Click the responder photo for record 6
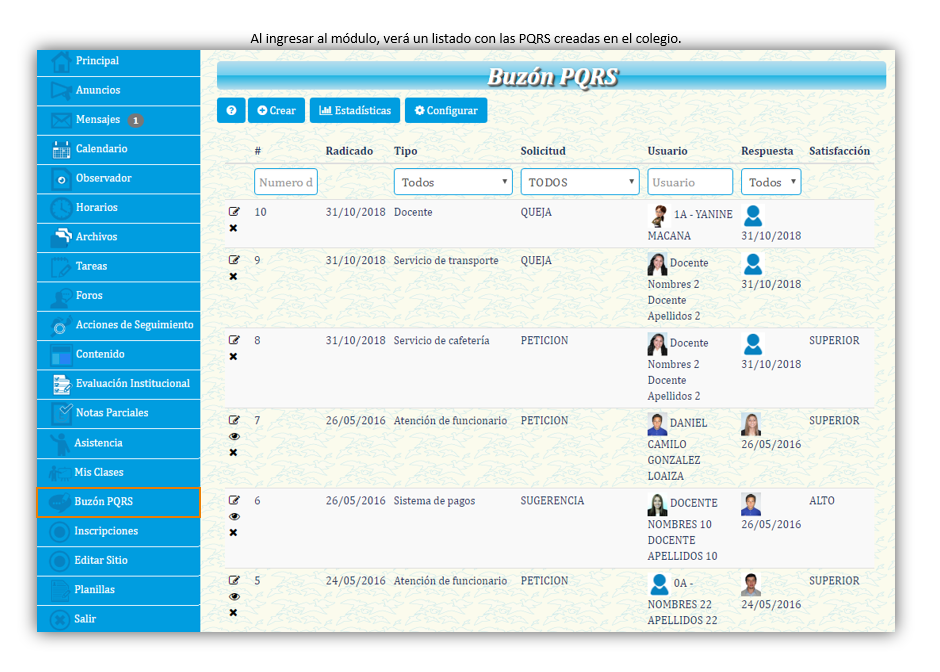Screen dimensions: 940x672 click(751, 504)
